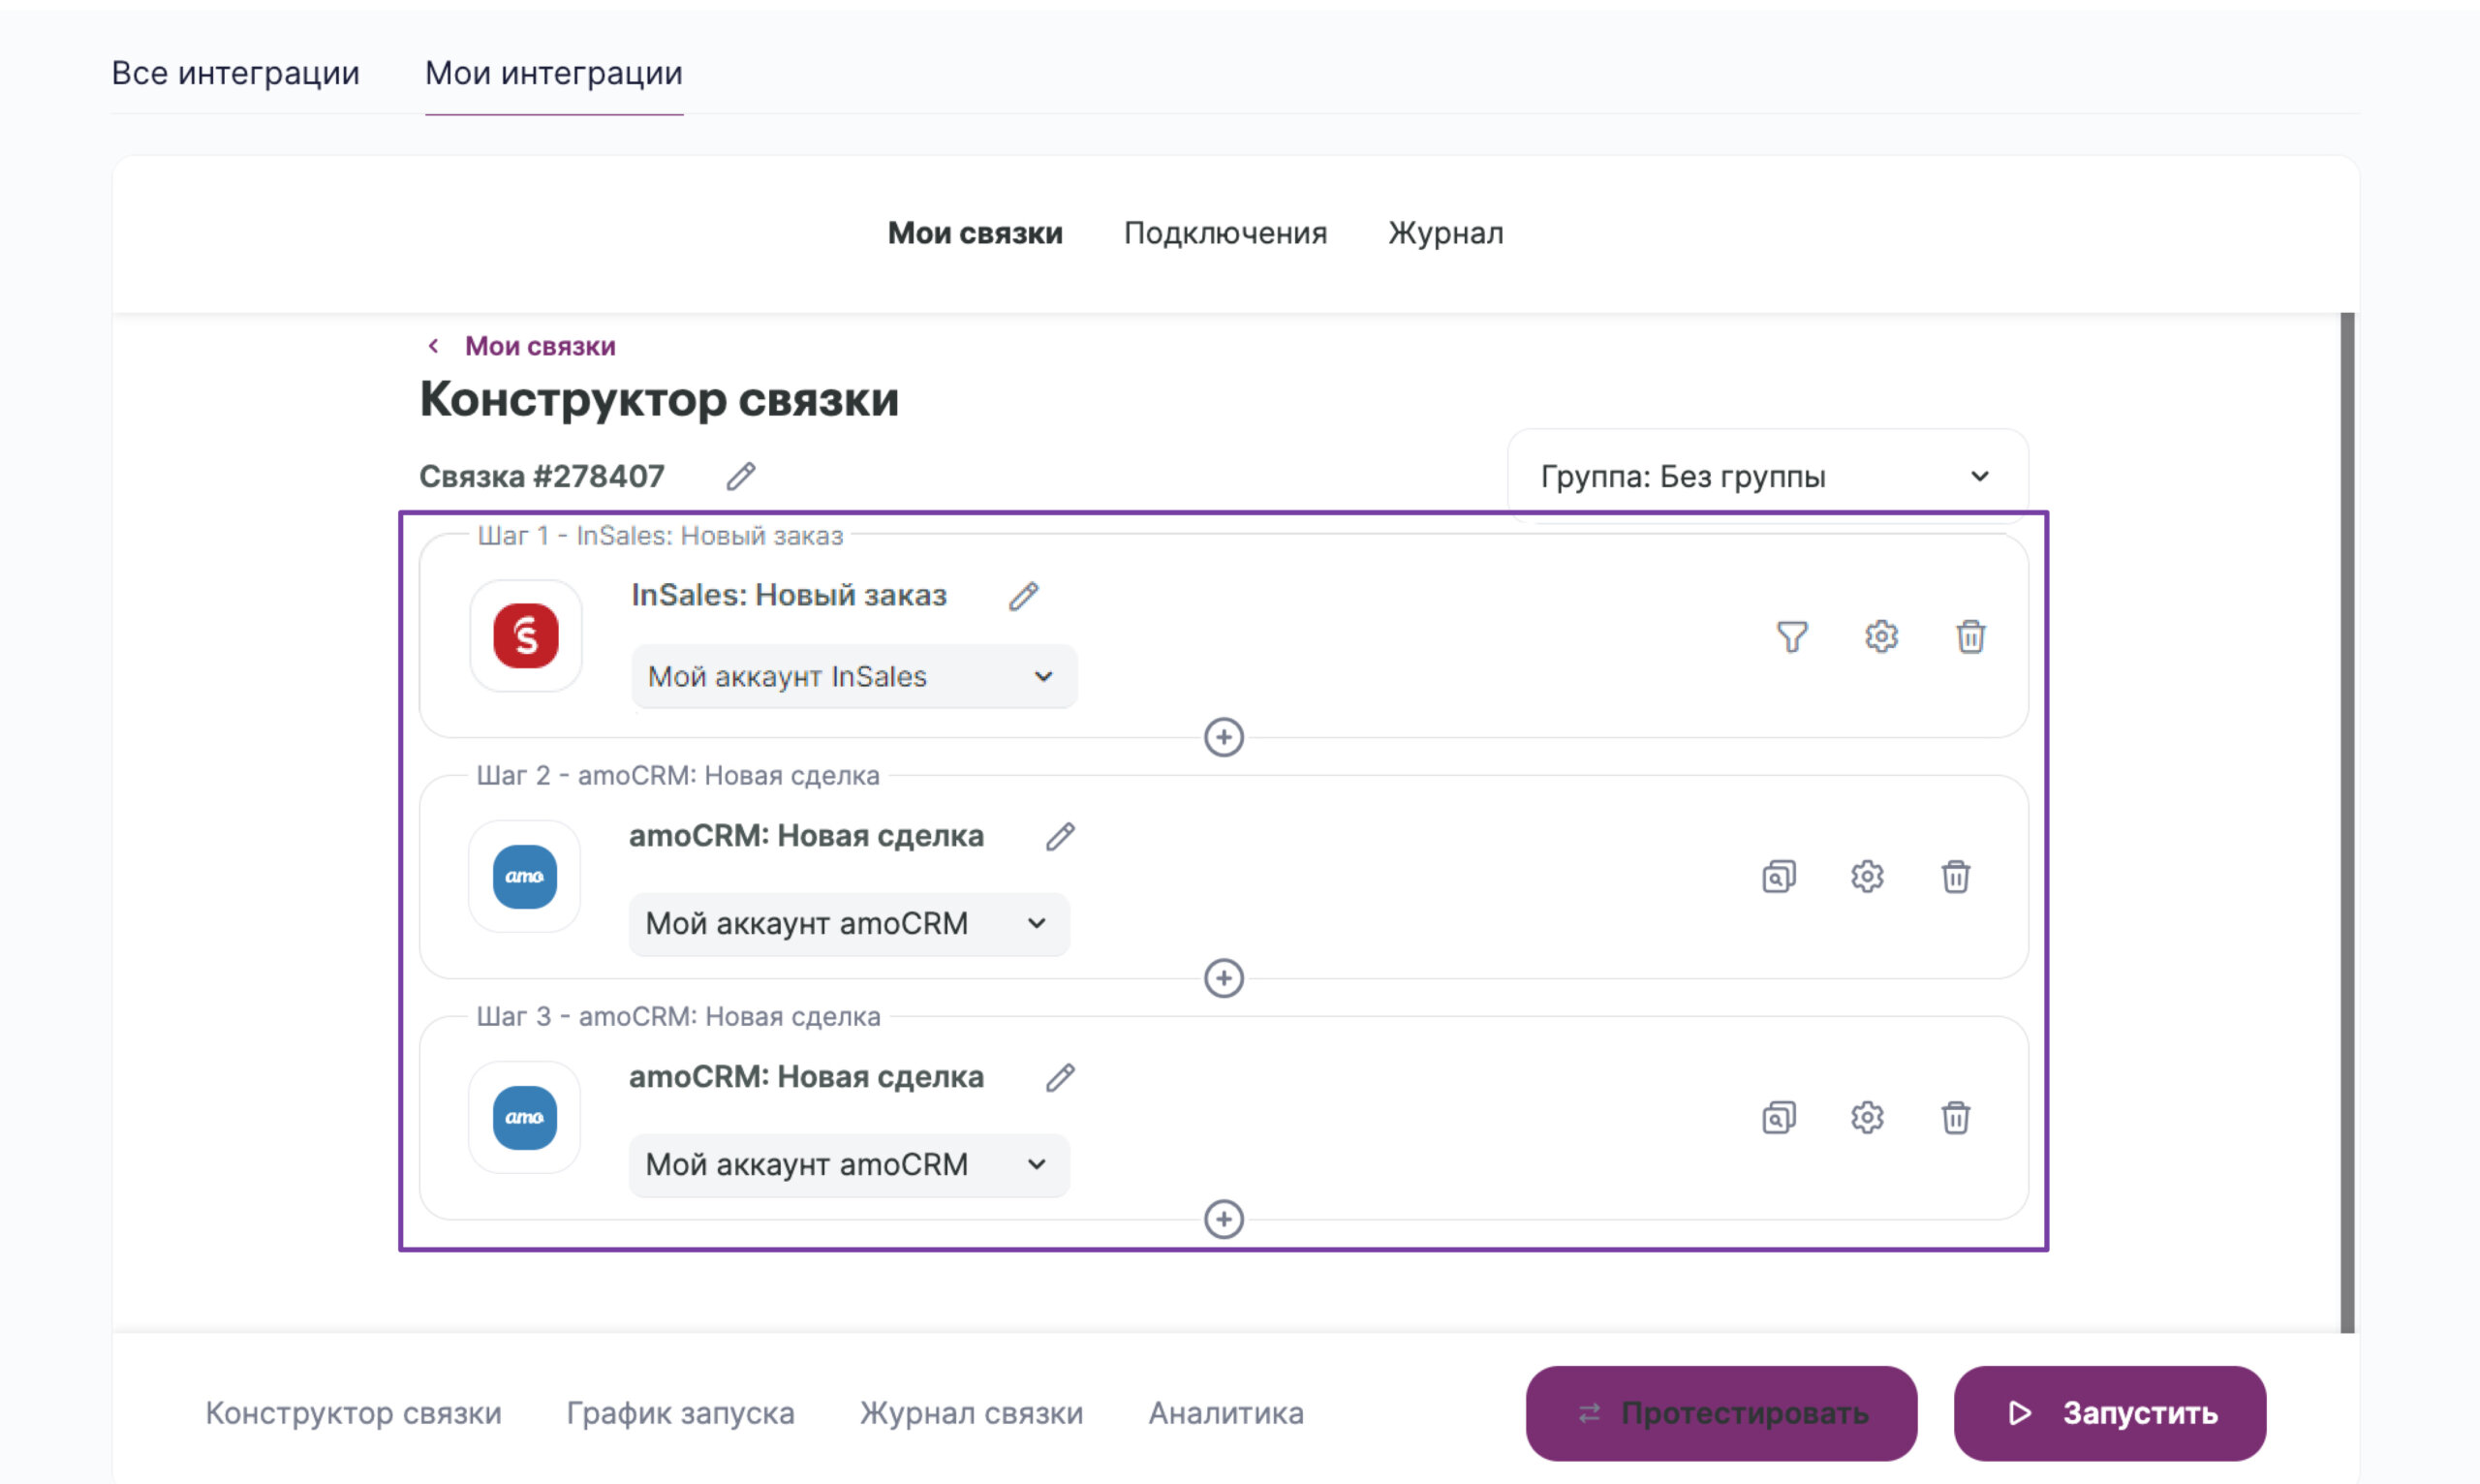
Task: Open the filter icon in Step 1
Action: pyautogui.click(x=1792, y=637)
